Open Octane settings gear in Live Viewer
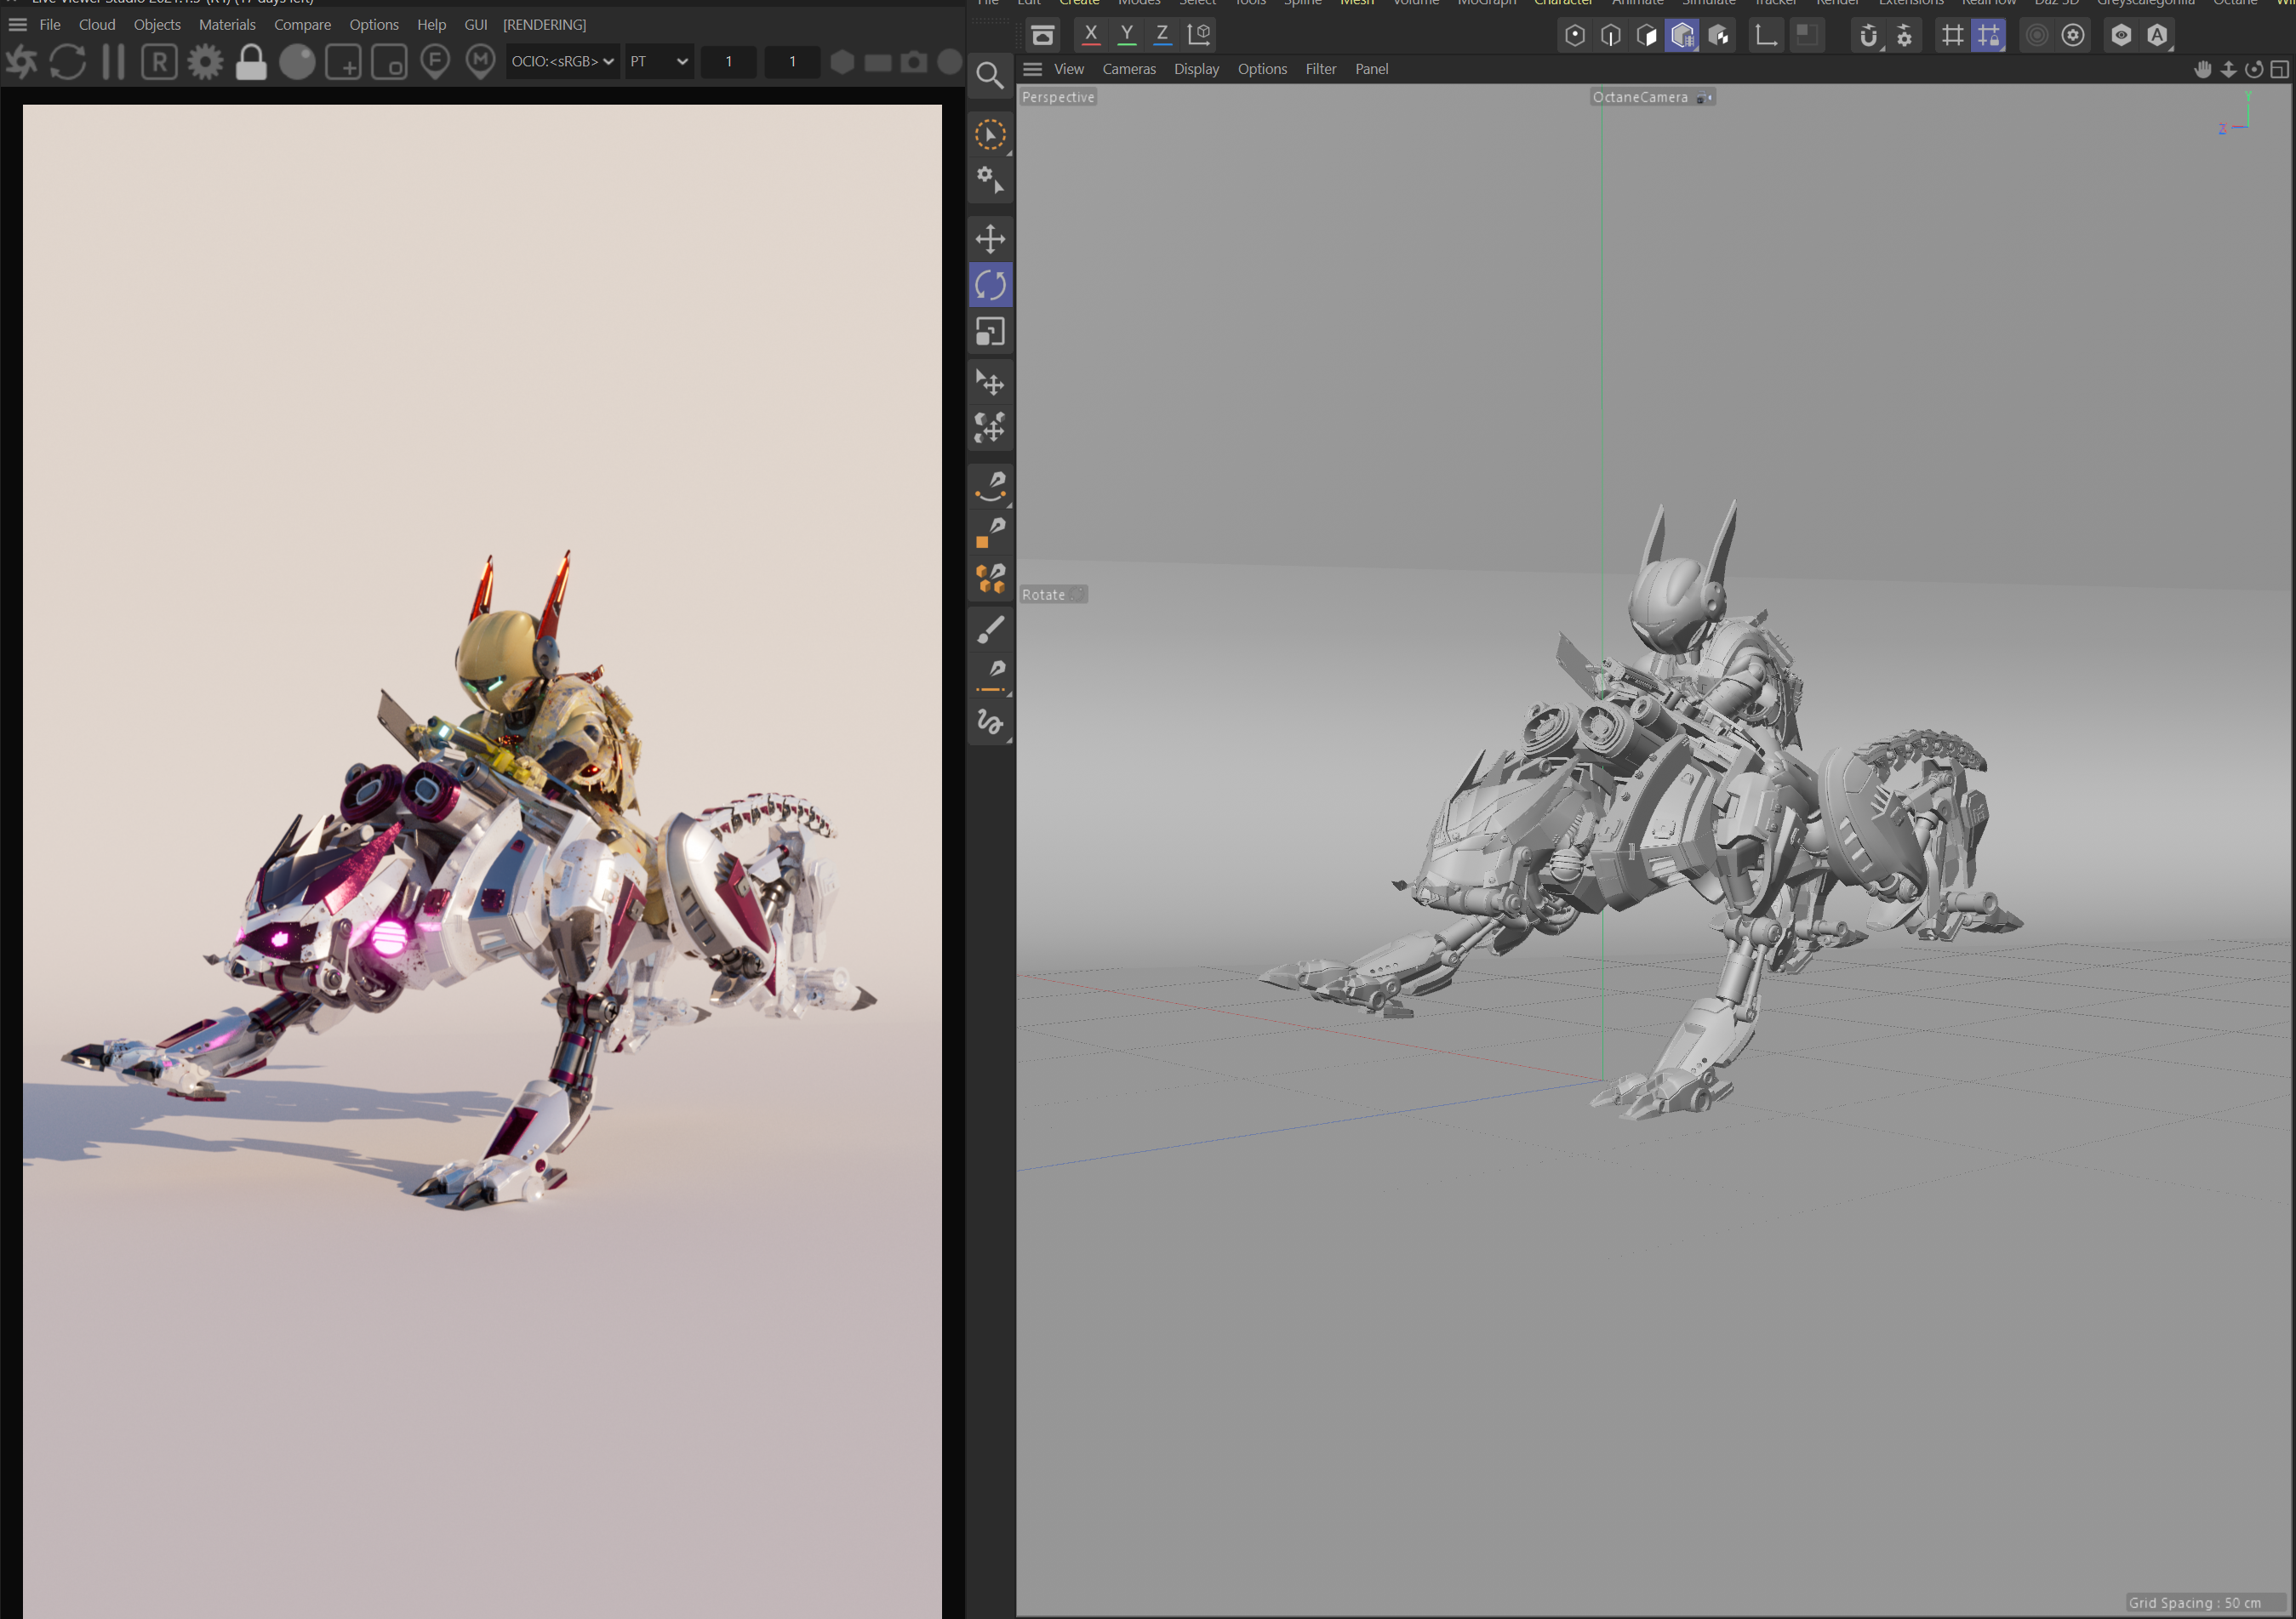 point(205,62)
